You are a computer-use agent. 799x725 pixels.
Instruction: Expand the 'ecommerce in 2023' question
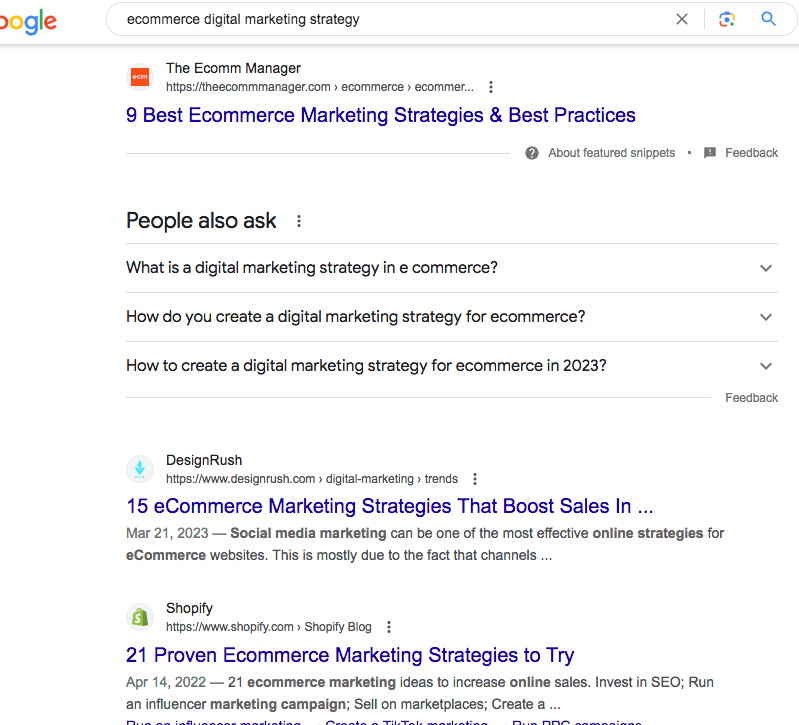pyautogui.click(x=451, y=366)
